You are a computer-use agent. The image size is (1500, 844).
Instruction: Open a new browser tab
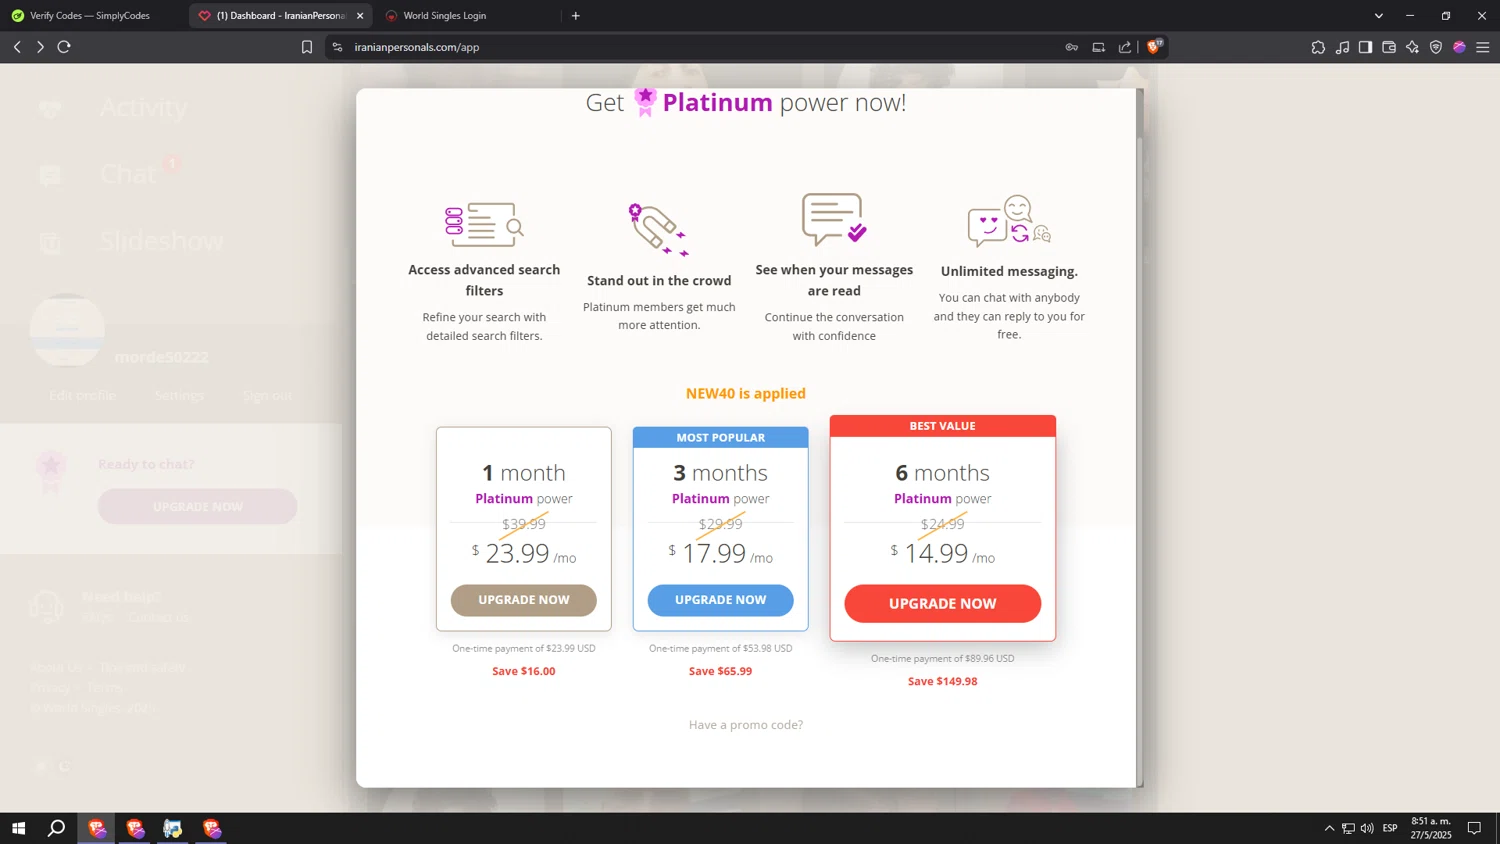576,16
